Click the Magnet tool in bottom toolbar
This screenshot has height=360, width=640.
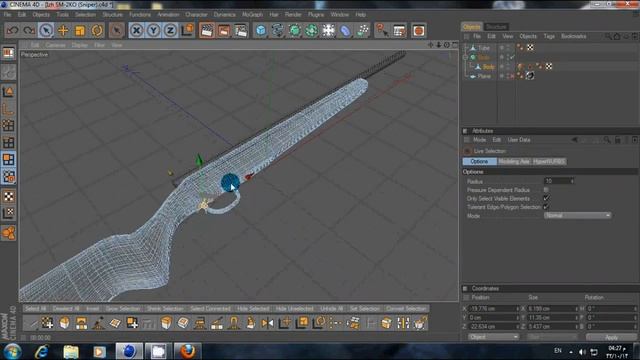tap(234, 323)
